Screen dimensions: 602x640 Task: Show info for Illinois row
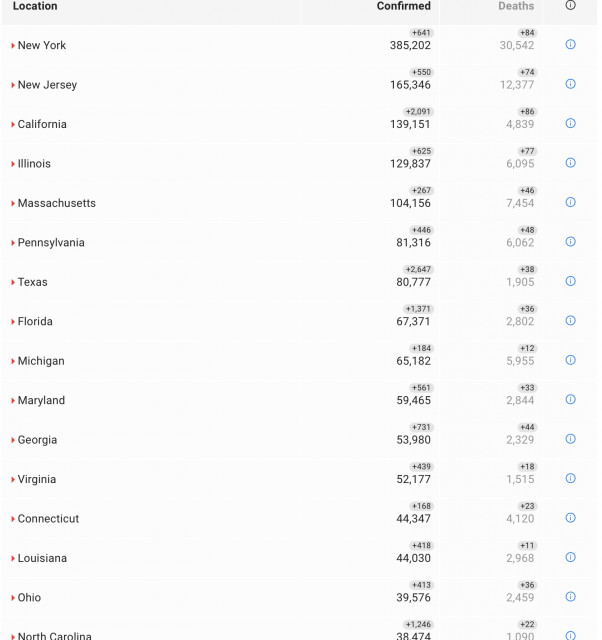tap(570, 163)
